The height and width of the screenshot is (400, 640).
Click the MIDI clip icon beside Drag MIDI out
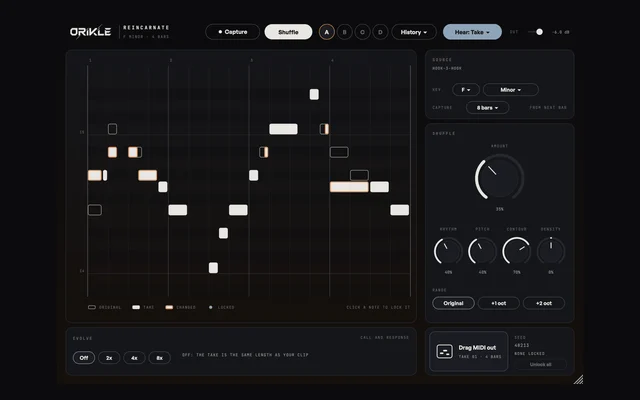[444, 351]
